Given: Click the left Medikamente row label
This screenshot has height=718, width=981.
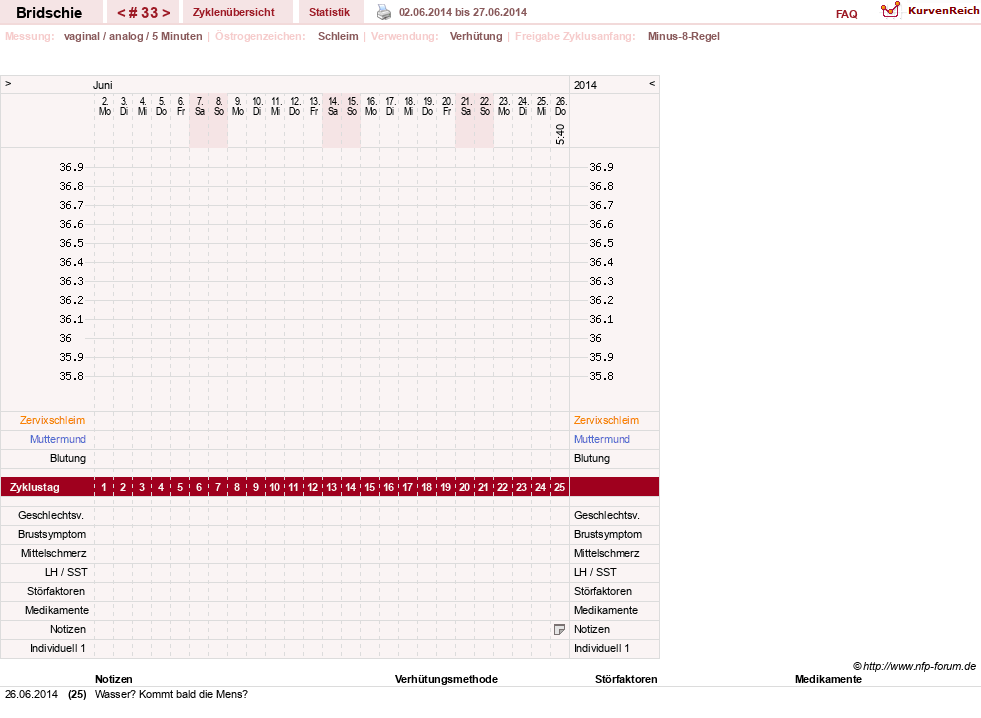Looking at the screenshot, I should (x=57, y=610).
